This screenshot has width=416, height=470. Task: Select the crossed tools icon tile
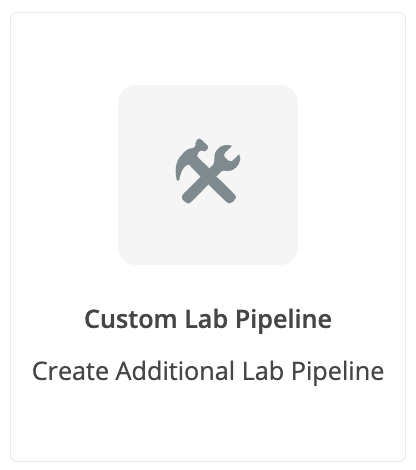(208, 175)
